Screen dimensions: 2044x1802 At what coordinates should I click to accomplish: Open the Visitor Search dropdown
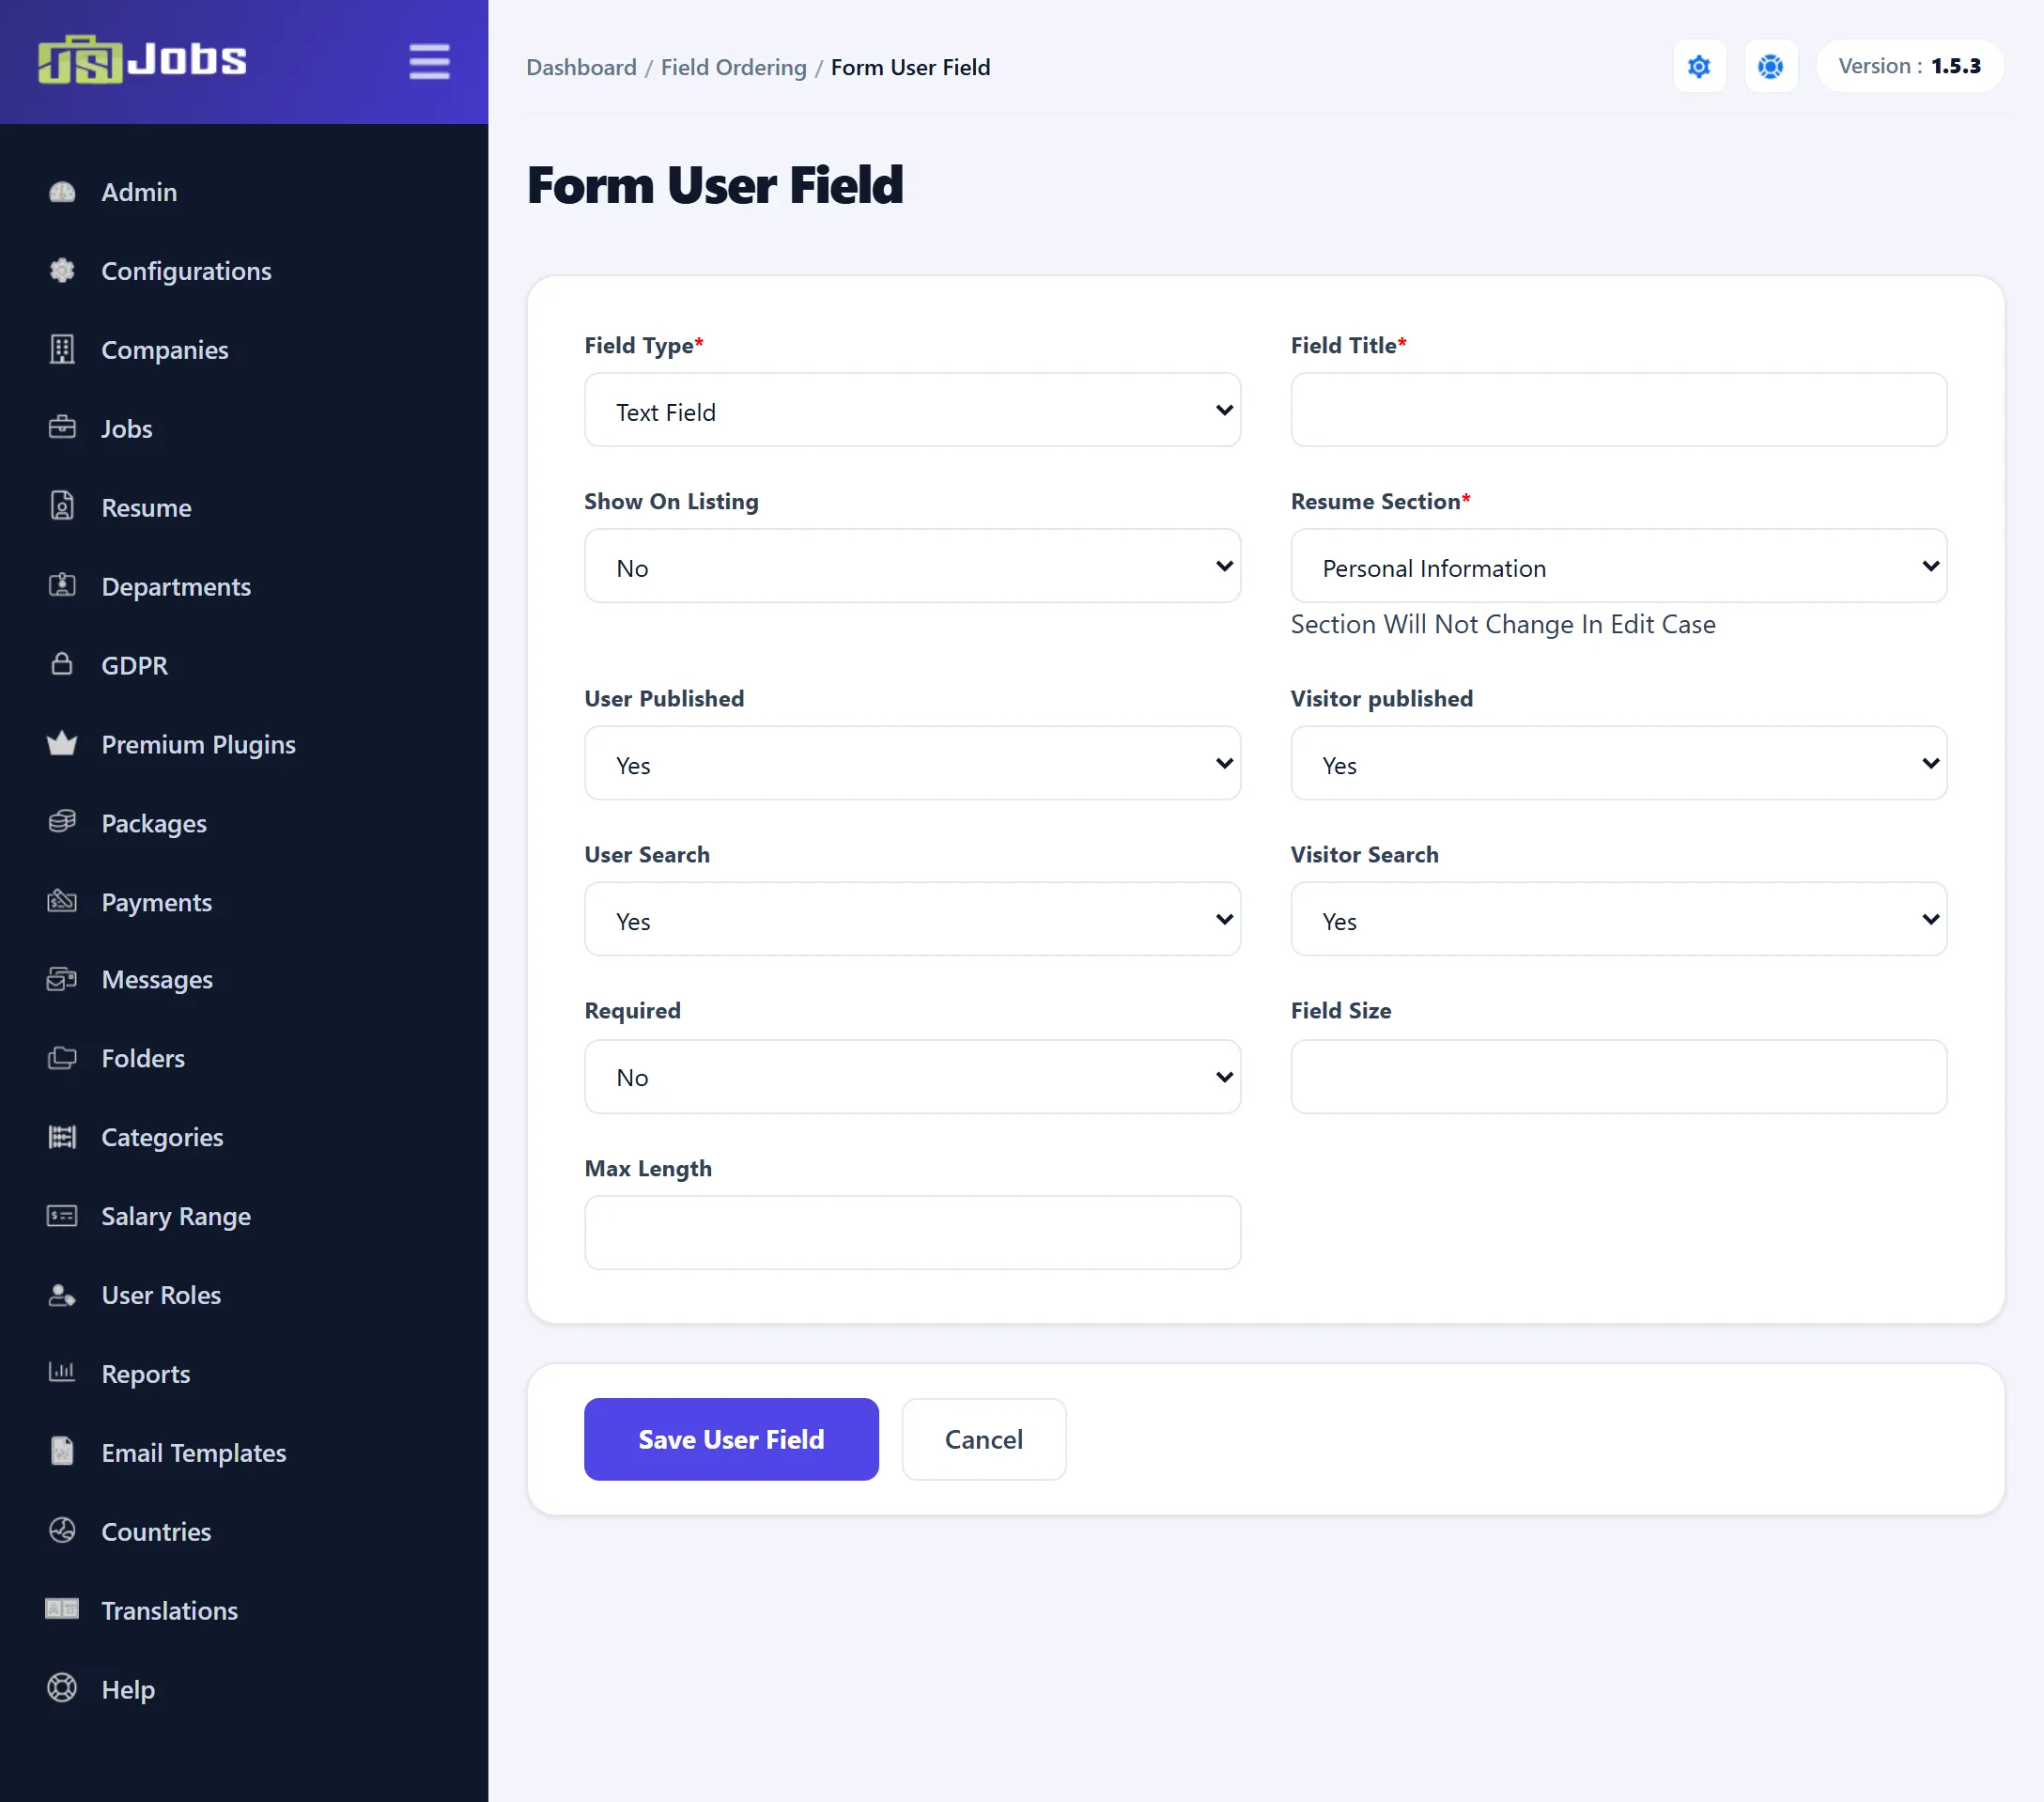click(1618, 920)
